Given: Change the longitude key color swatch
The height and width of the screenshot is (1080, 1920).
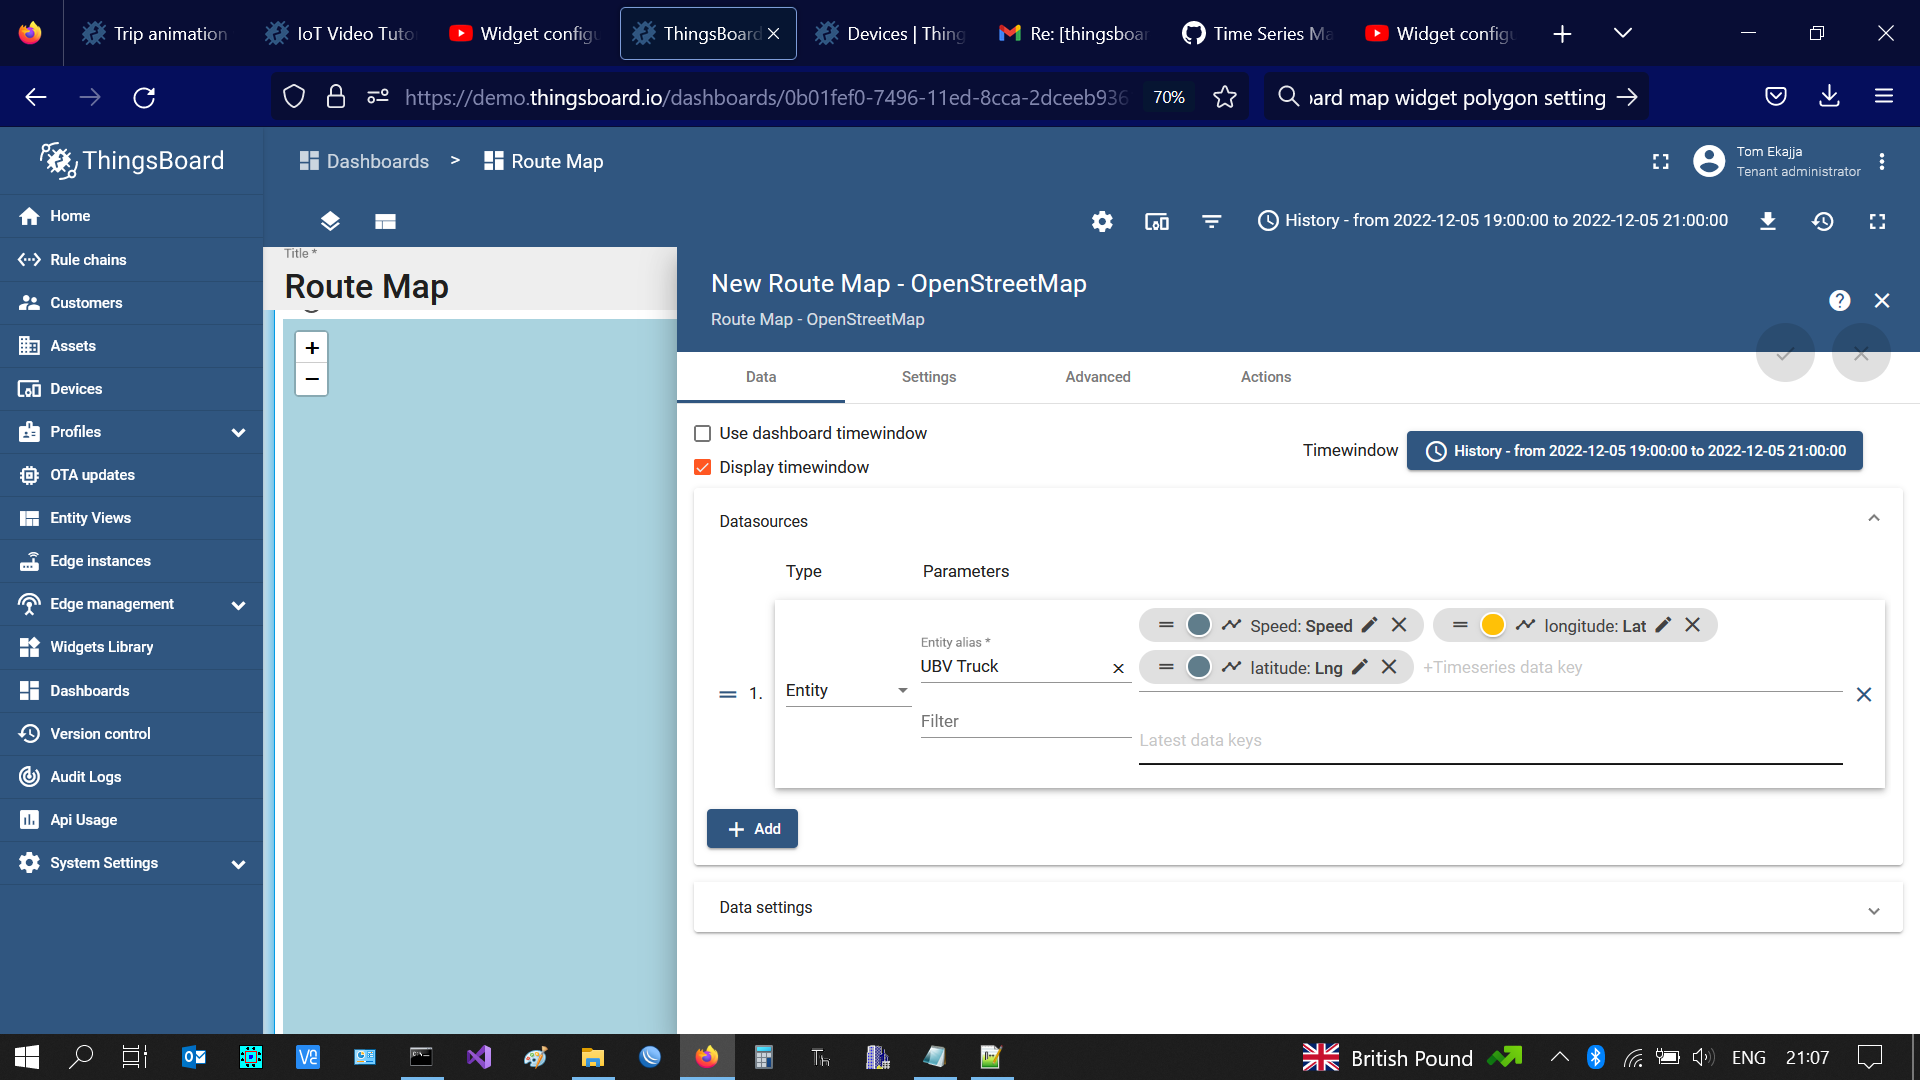Looking at the screenshot, I should click(x=1493, y=624).
